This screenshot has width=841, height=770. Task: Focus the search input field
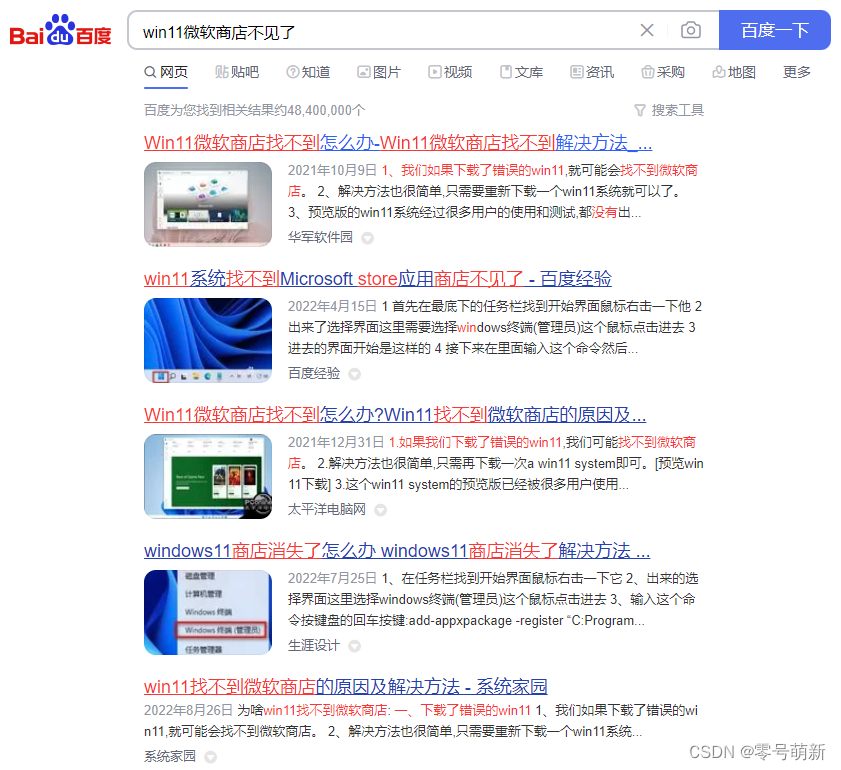pos(386,32)
